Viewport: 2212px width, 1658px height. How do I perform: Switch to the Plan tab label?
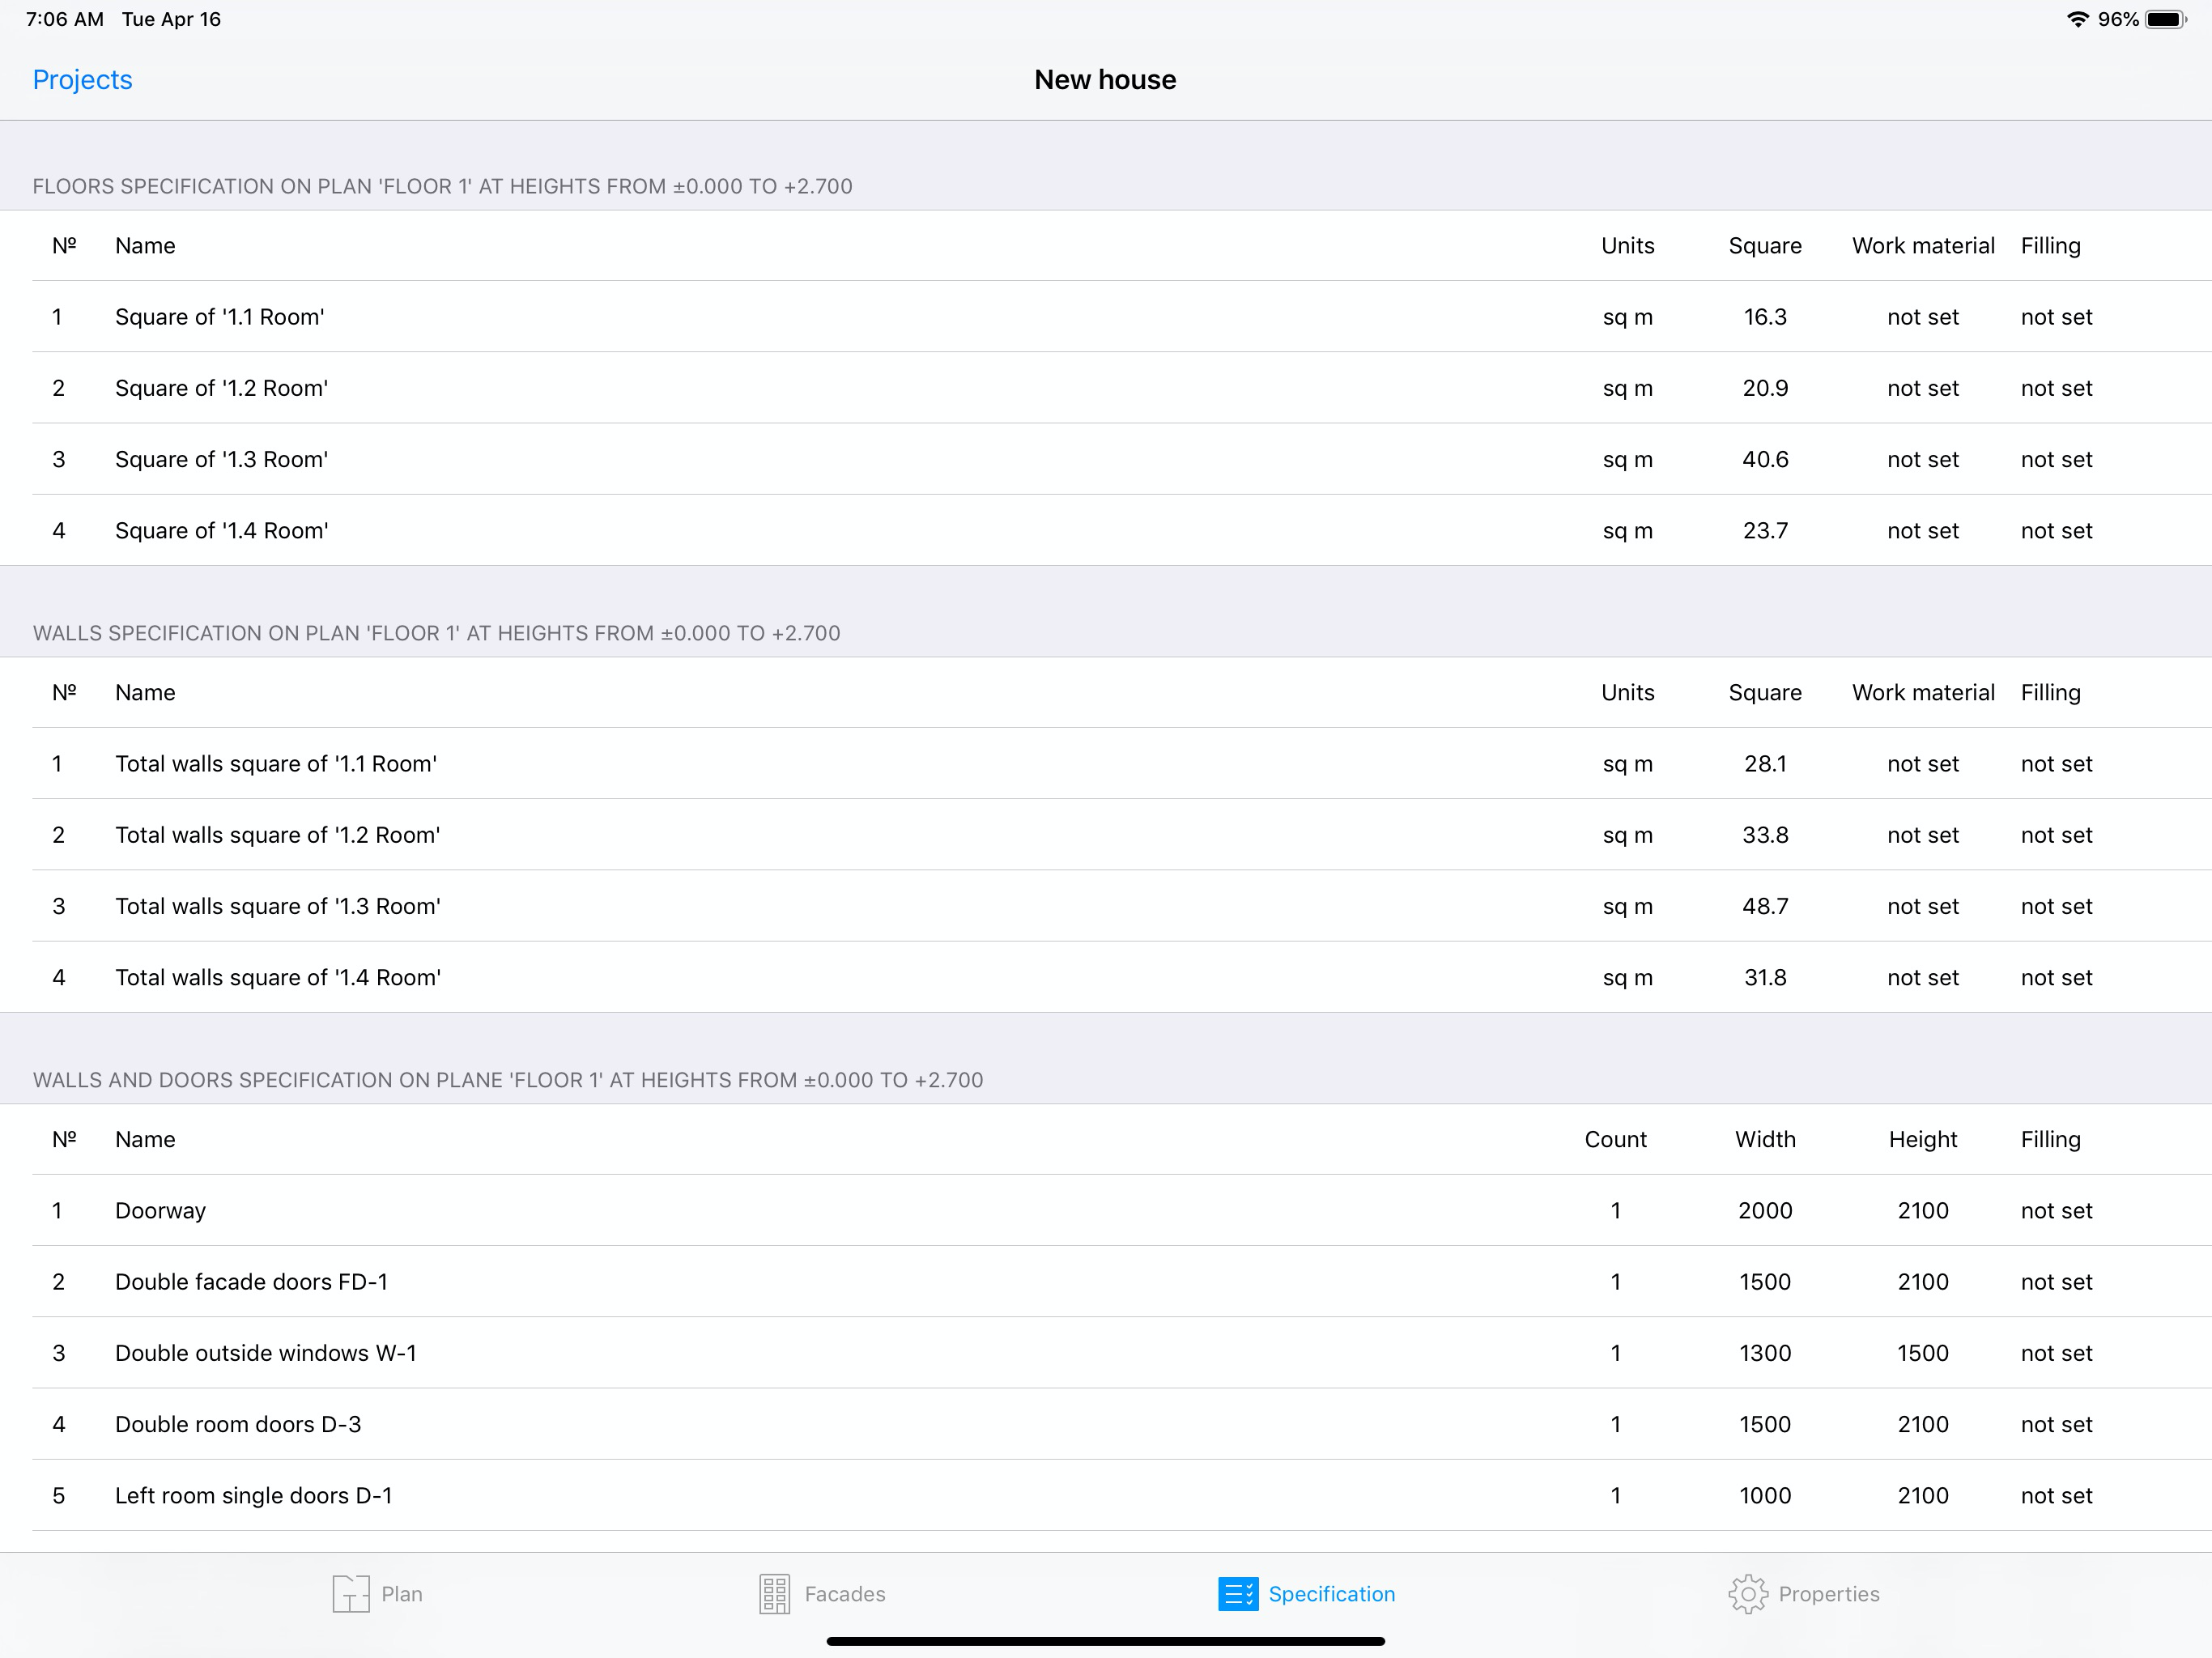click(x=402, y=1593)
